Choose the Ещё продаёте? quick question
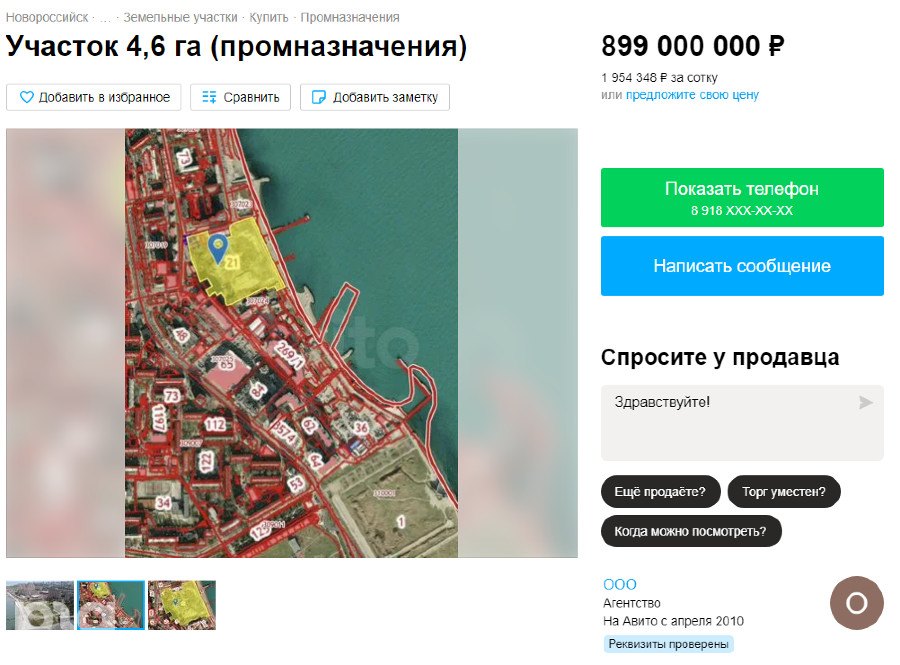The width and height of the screenshot is (900, 665). click(x=660, y=492)
